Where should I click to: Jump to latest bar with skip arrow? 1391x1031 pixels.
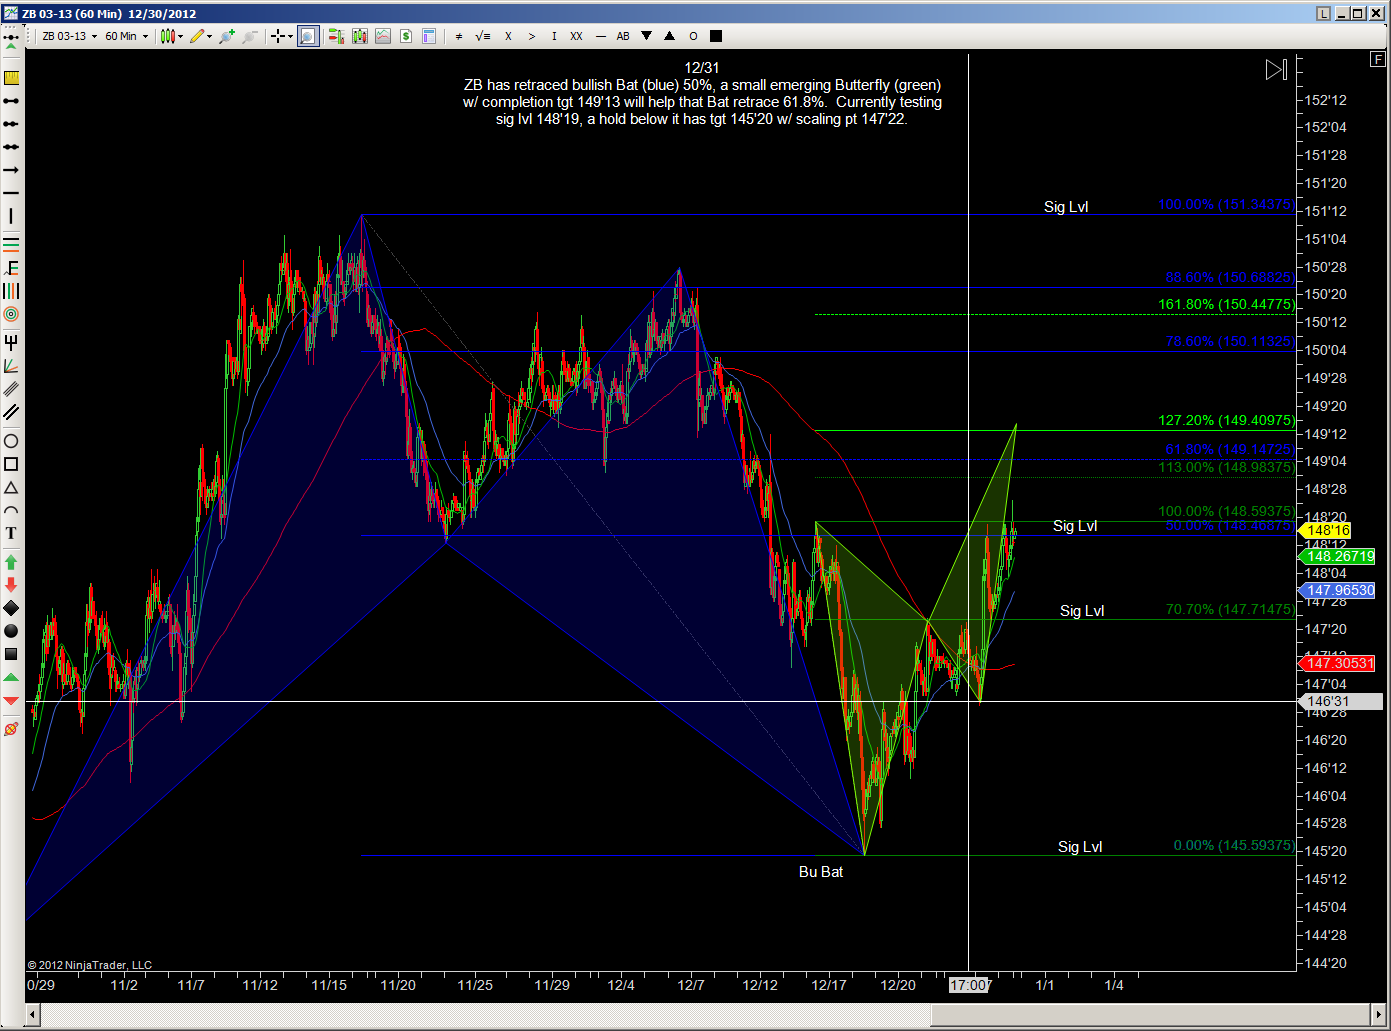[1275, 70]
